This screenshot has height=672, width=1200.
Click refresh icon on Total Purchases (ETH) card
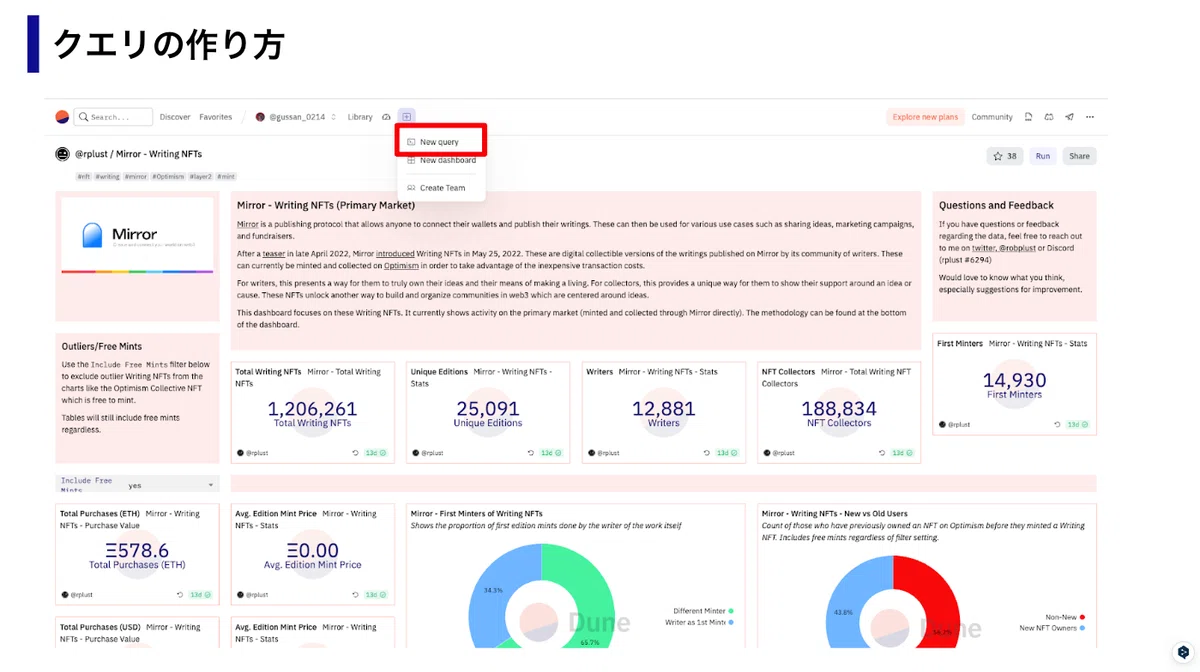pos(180,595)
